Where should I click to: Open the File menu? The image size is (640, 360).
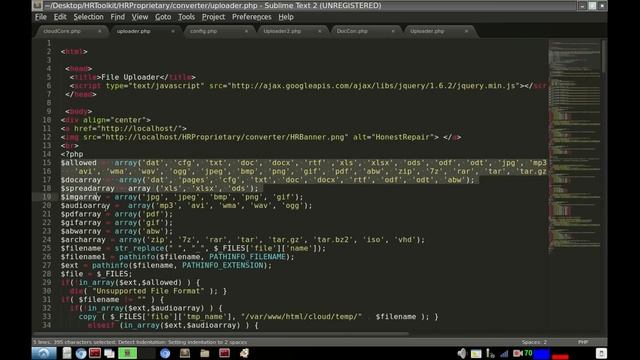[x=40, y=17]
